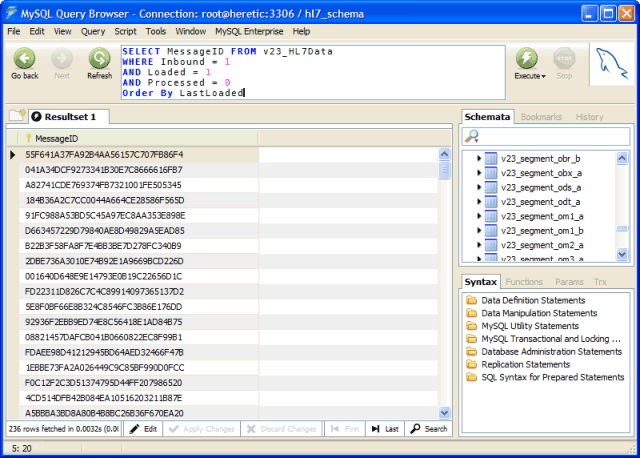Expand v23_segment_om2_a tree node

(479, 245)
